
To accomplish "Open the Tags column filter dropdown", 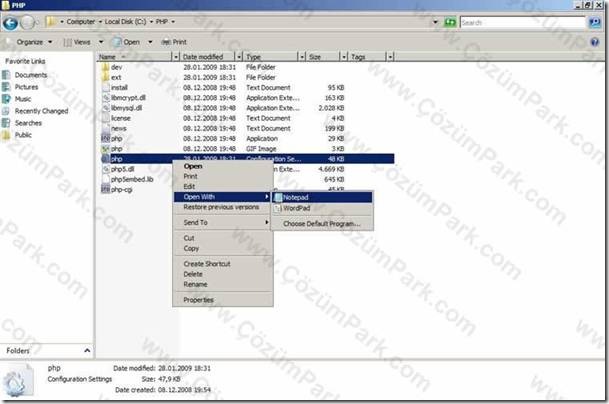I will (x=390, y=57).
